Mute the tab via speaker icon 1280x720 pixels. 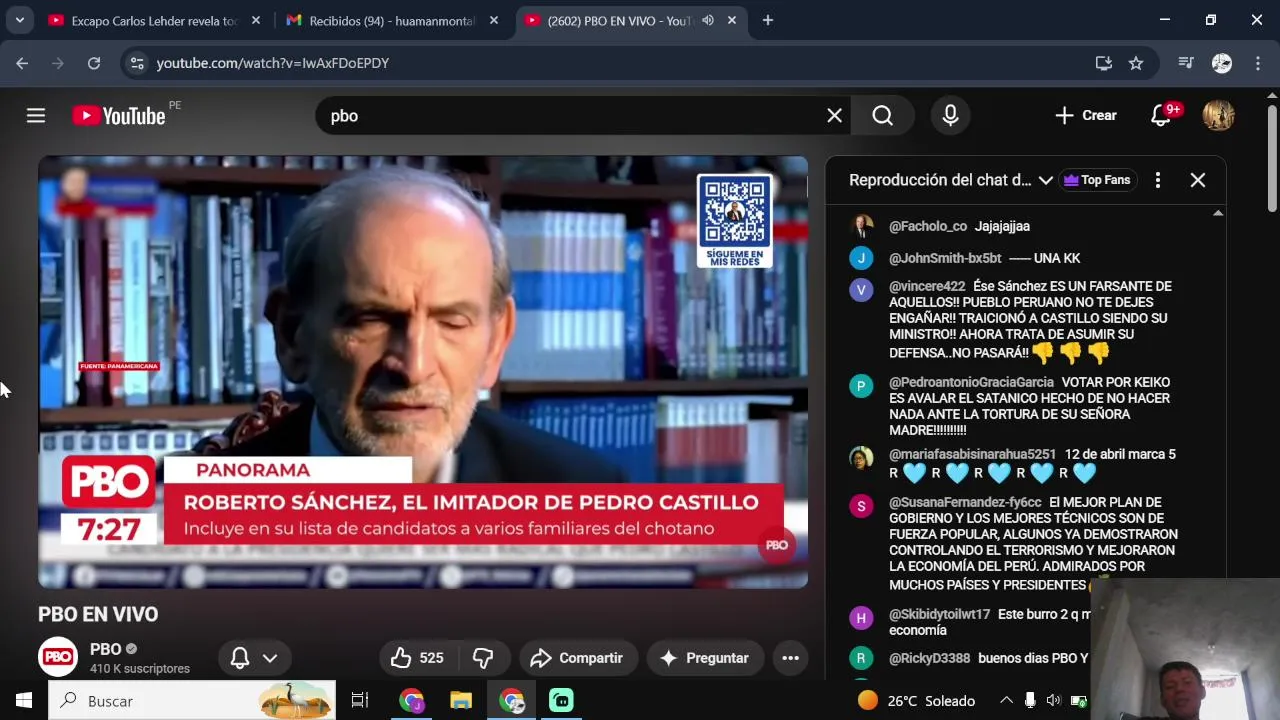pyautogui.click(x=708, y=20)
